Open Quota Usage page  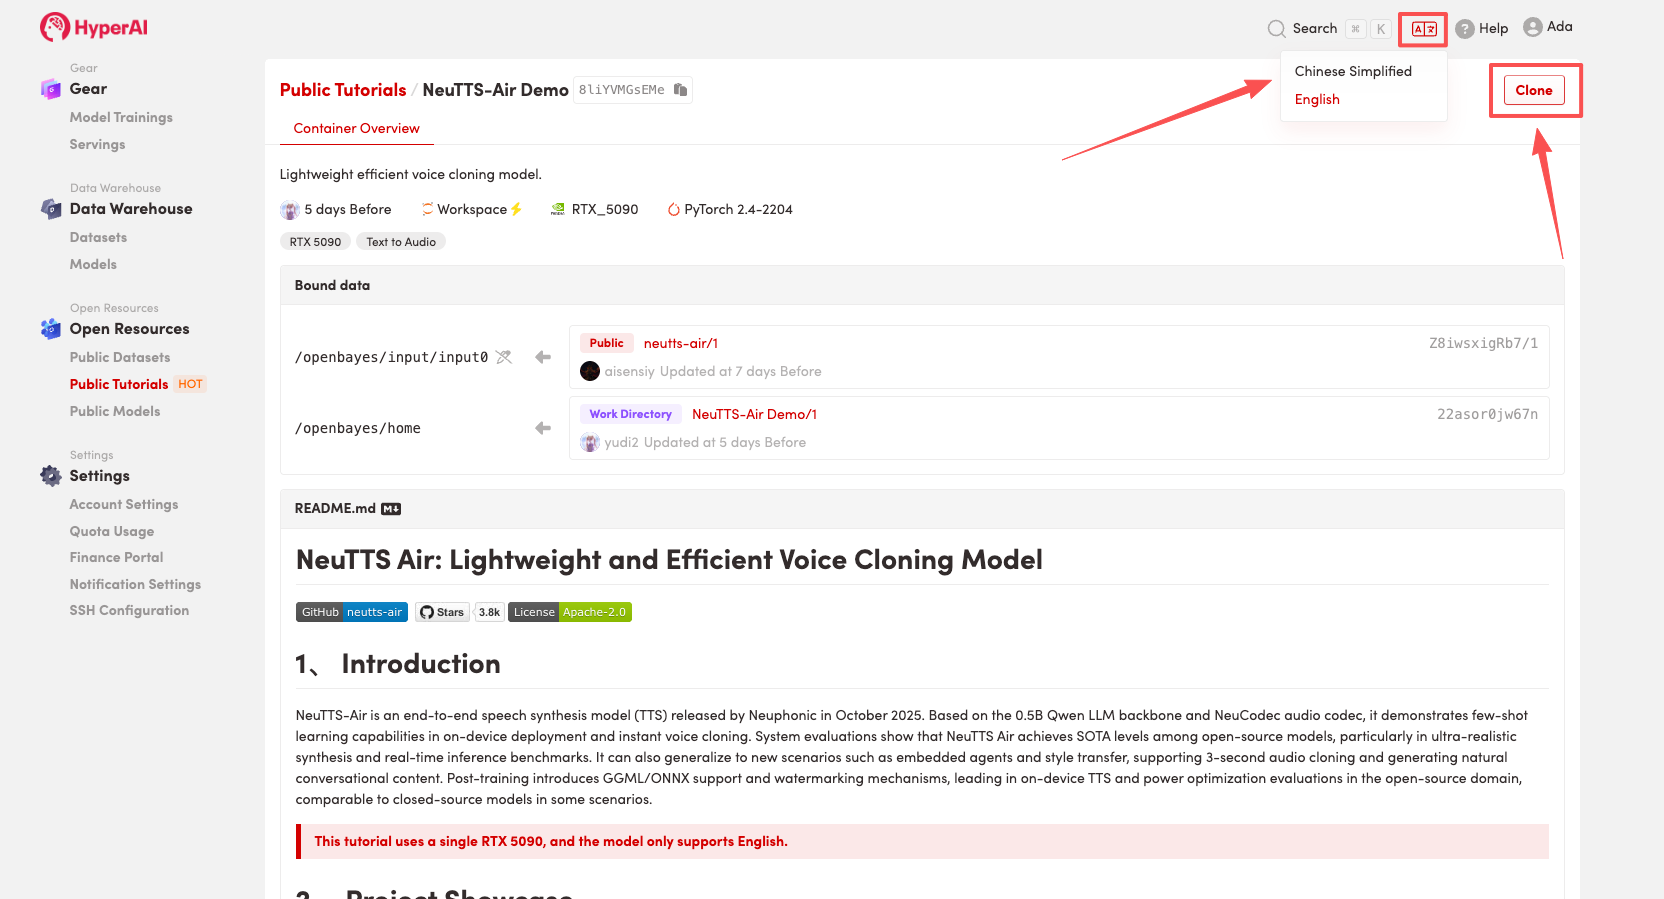pos(112,531)
